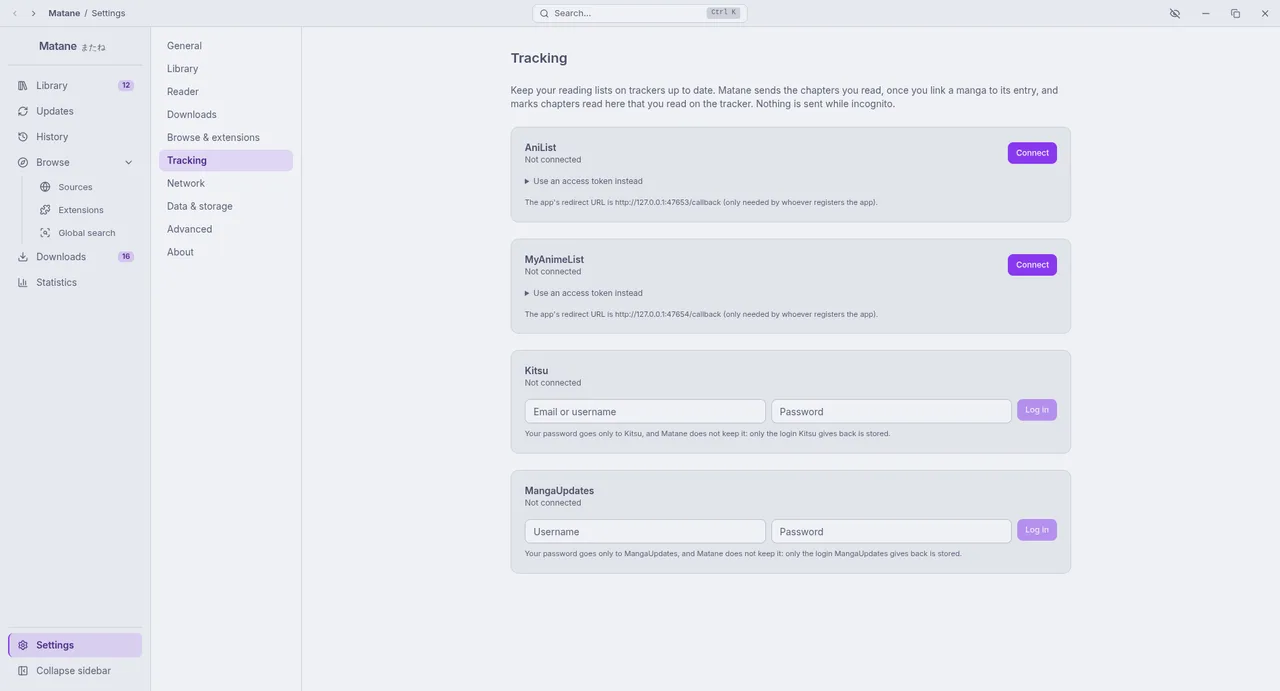The width and height of the screenshot is (1280, 691).
Task: Open Sources under Browse
Action: 87,187
